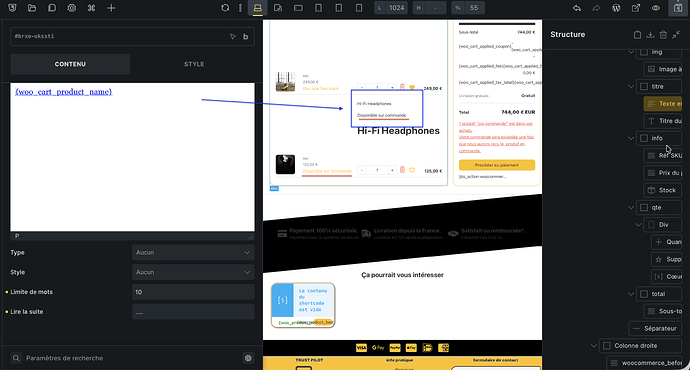The height and width of the screenshot is (370, 690).
Task: Click the search magnifier icon
Action: 16,358
